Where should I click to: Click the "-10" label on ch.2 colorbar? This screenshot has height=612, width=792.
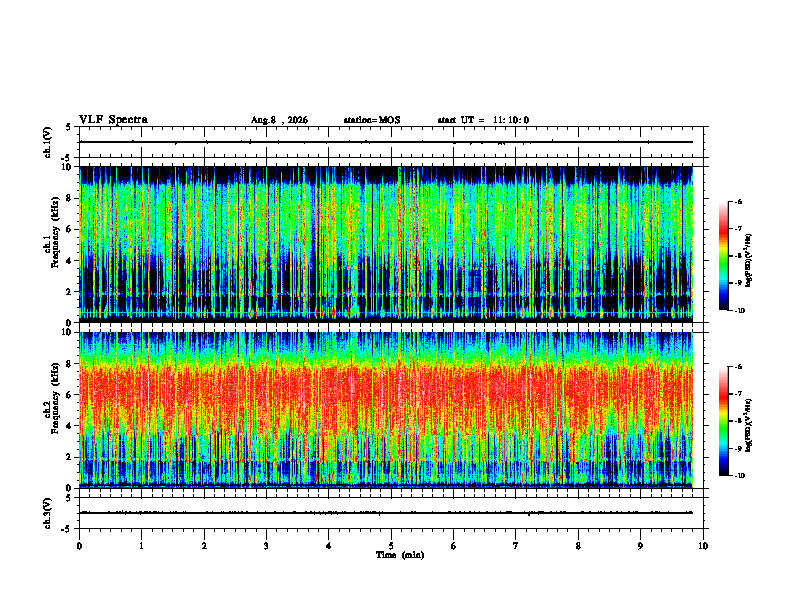click(x=740, y=476)
